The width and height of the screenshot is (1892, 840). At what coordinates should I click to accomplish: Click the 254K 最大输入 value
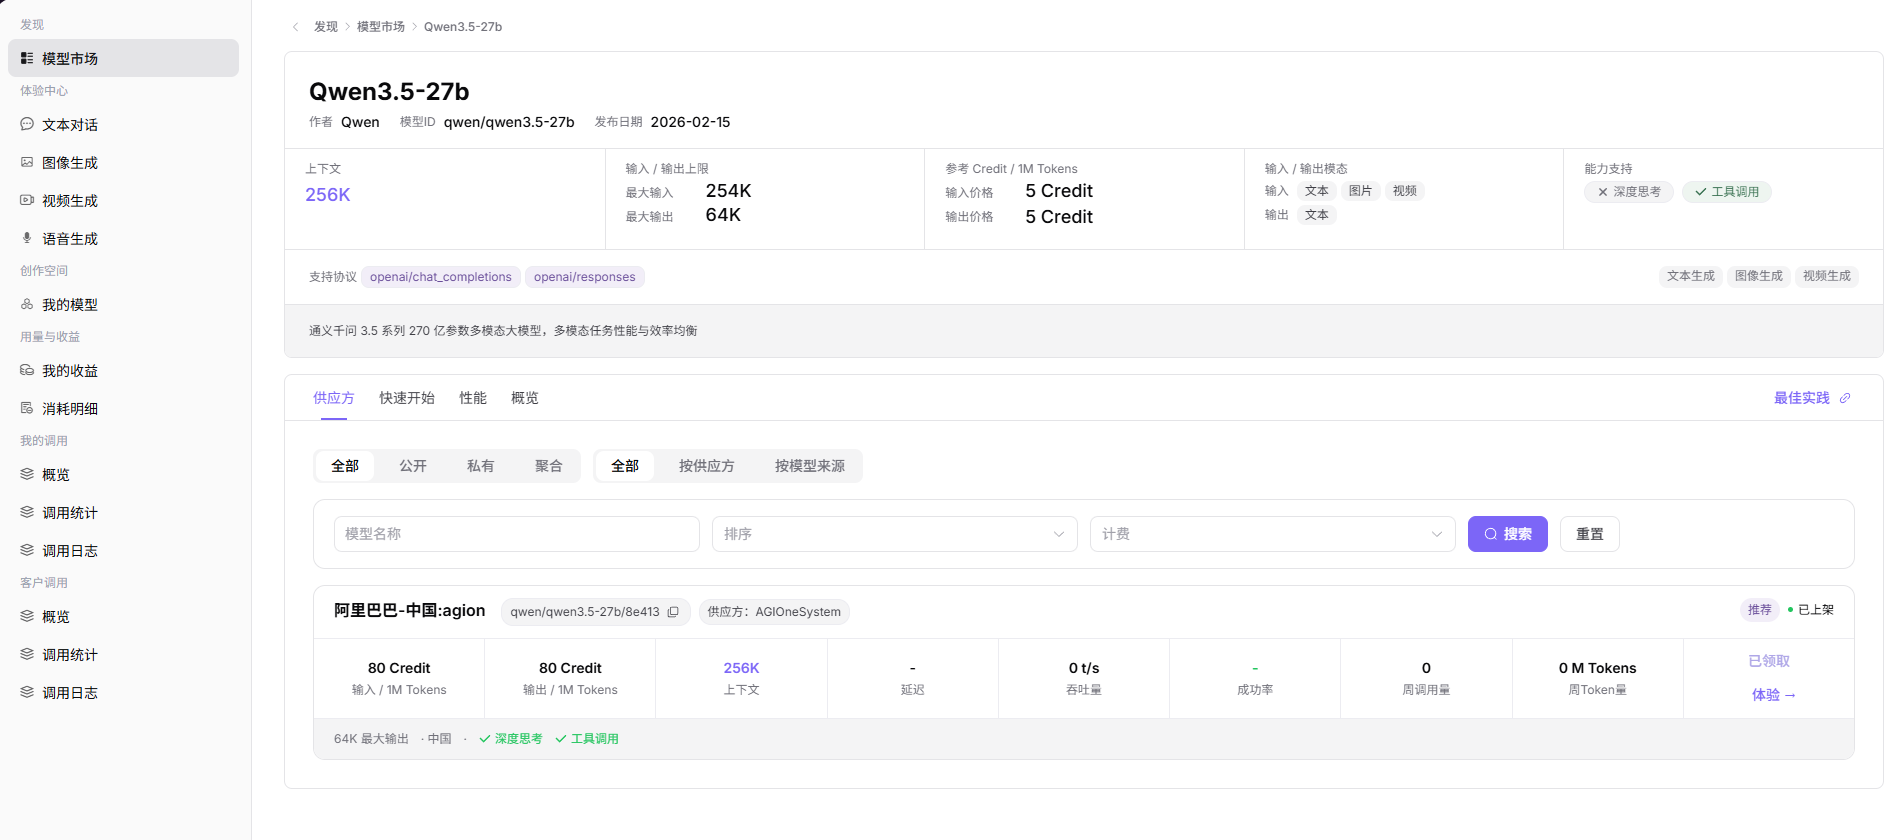click(729, 191)
